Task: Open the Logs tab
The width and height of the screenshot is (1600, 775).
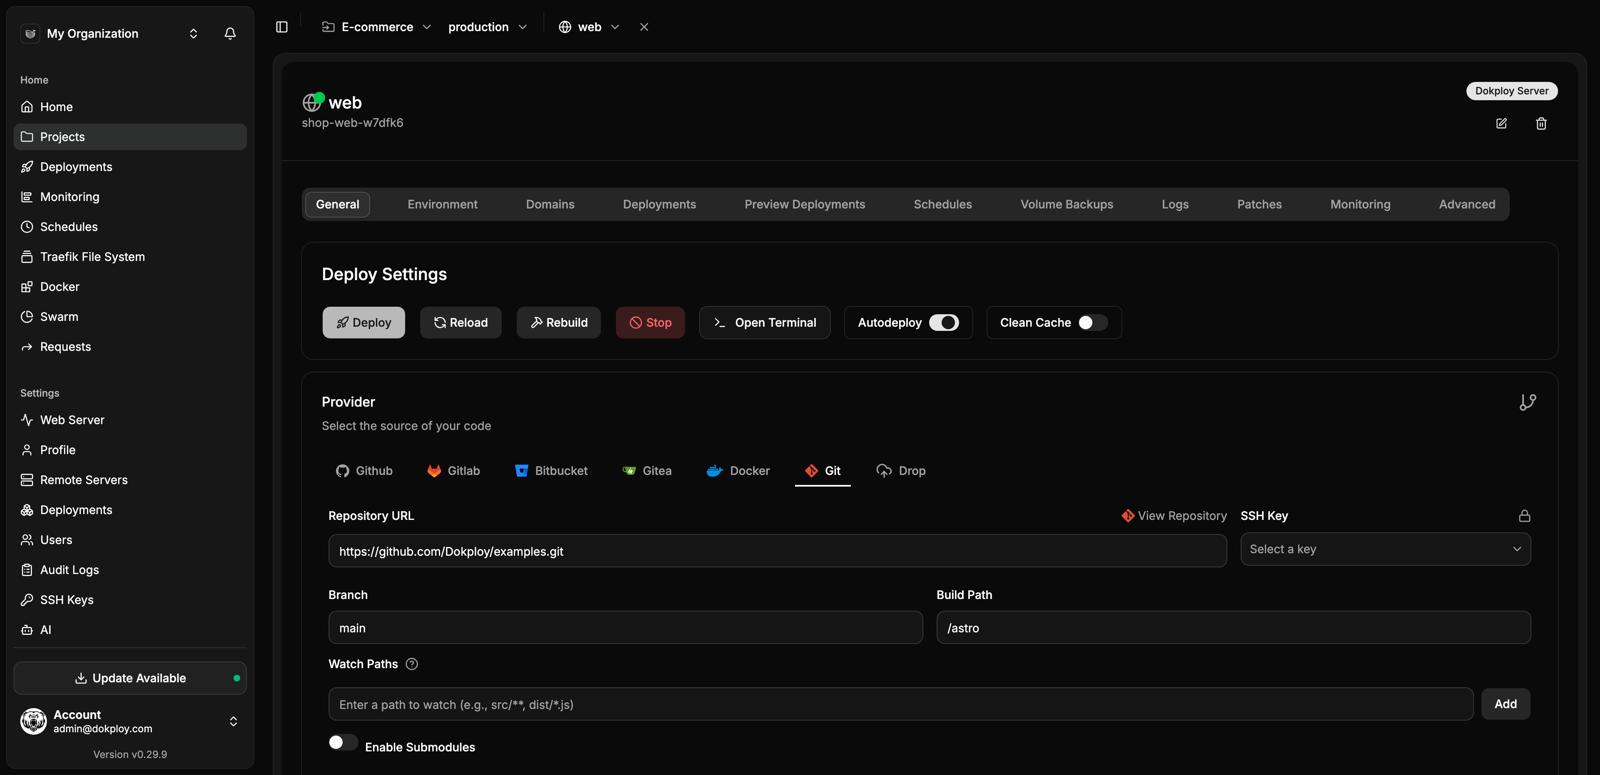Action: point(1175,204)
